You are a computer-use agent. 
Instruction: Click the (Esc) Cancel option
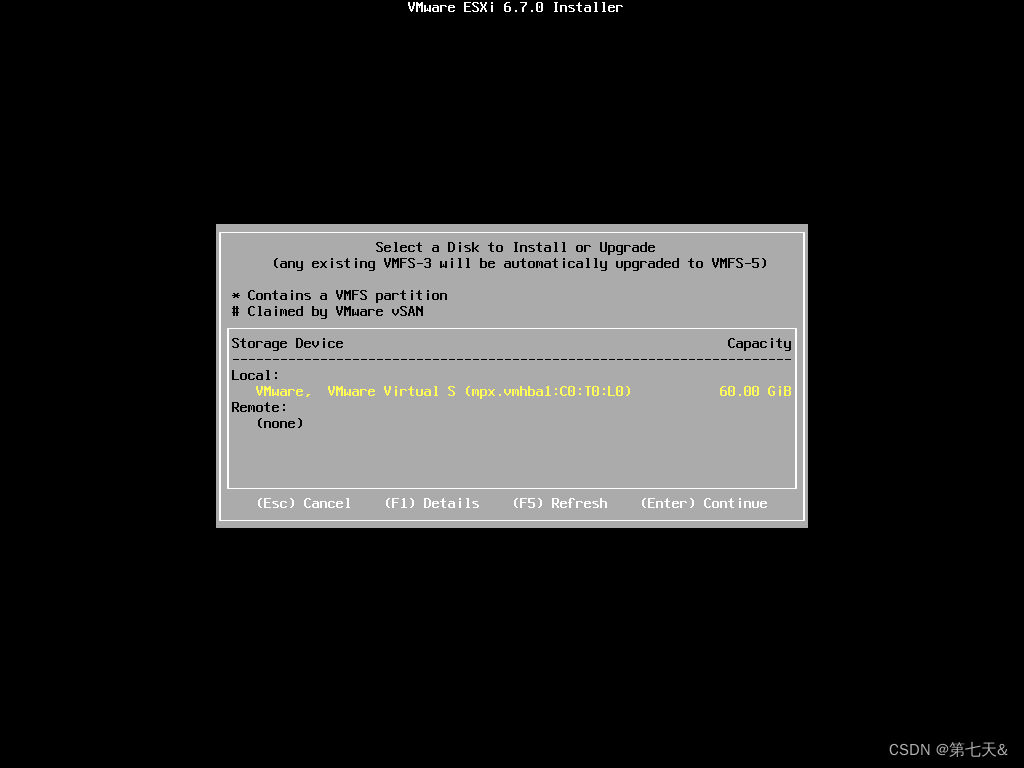[x=304, y=504]
